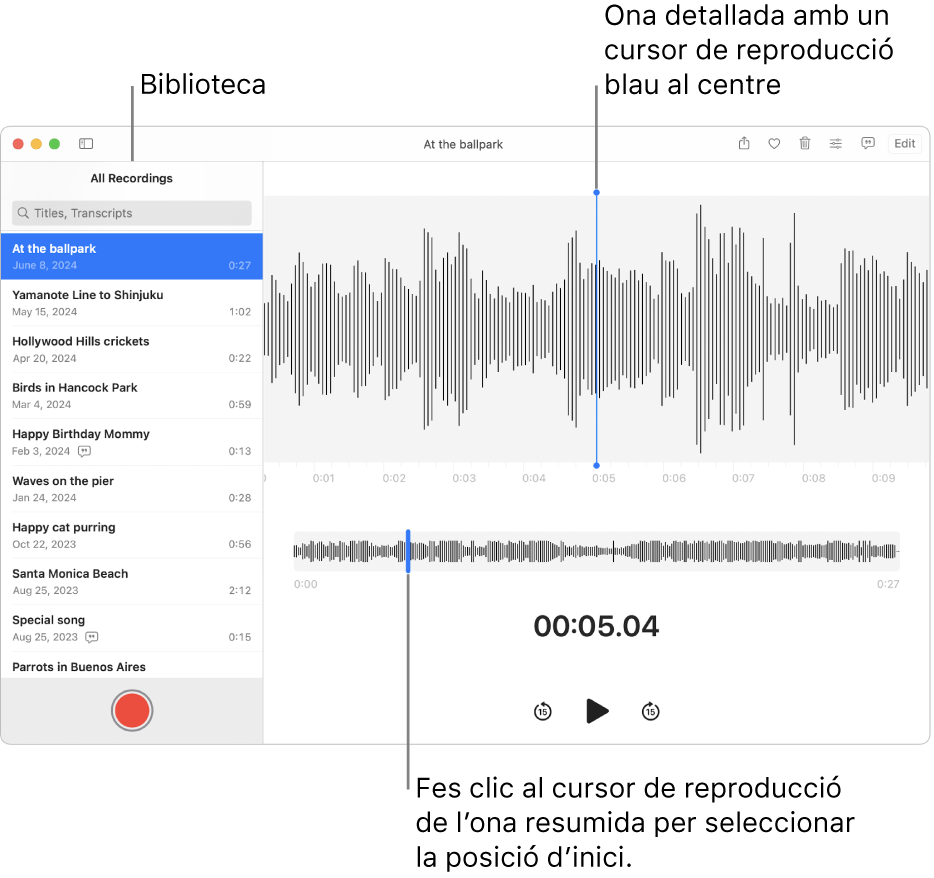Click the Share icon in the toolbar
The height and width of the screenshot is (878, 934).
pos(744,144)
